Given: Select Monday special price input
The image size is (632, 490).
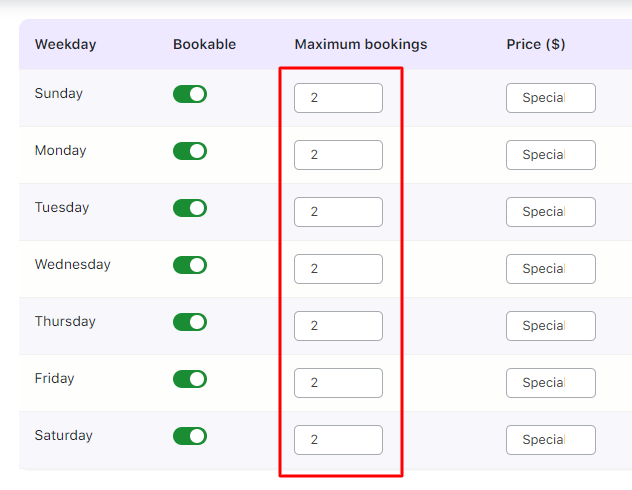Looking at the screenshot, I should 551,155.
